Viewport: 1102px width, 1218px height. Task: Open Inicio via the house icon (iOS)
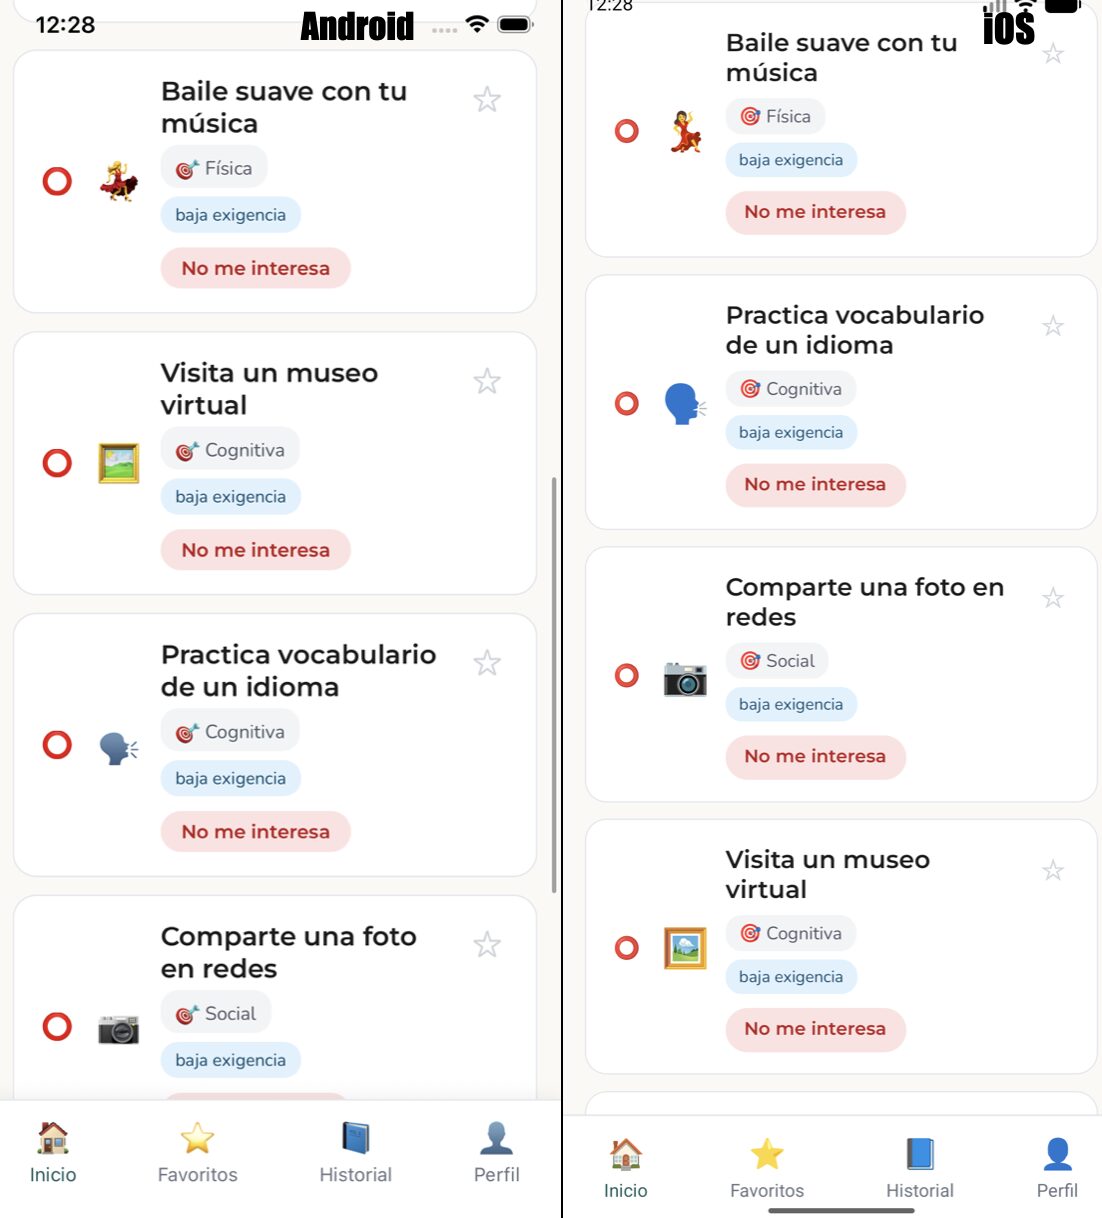[x=625, y=1155]
